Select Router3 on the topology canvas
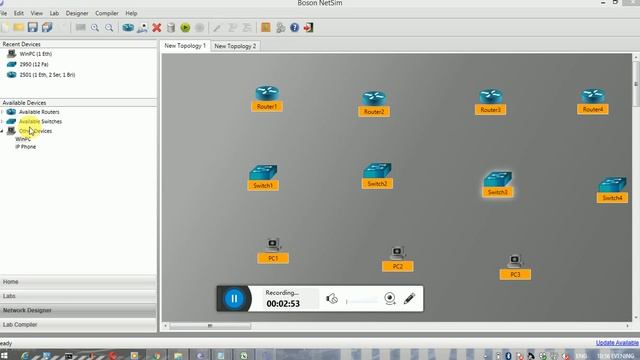The height and width of the screenshot is (360, 640). pyautogui.click(x=490, y=102)
